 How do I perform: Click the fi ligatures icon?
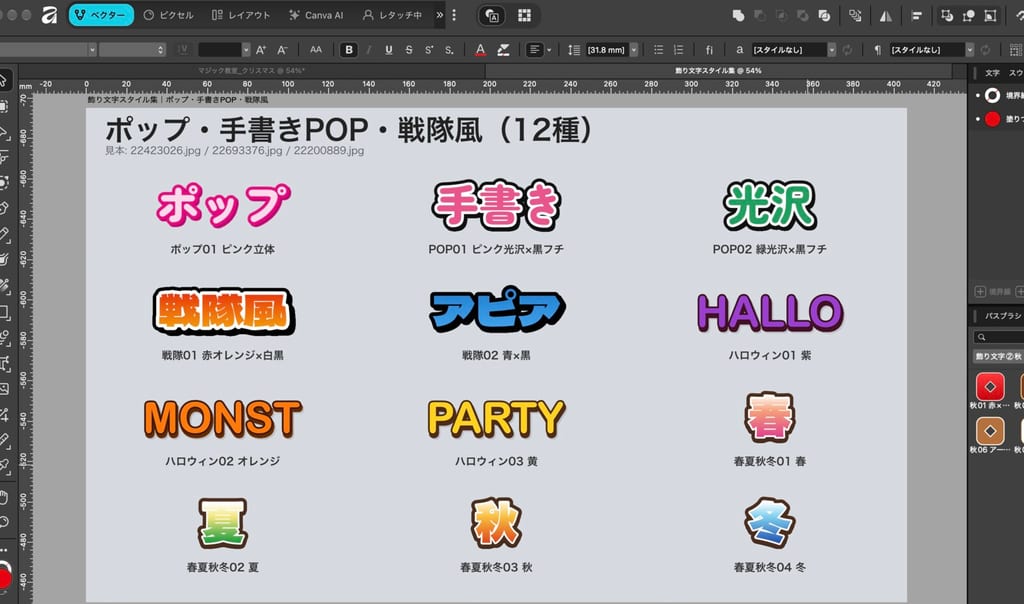[709, 50]
